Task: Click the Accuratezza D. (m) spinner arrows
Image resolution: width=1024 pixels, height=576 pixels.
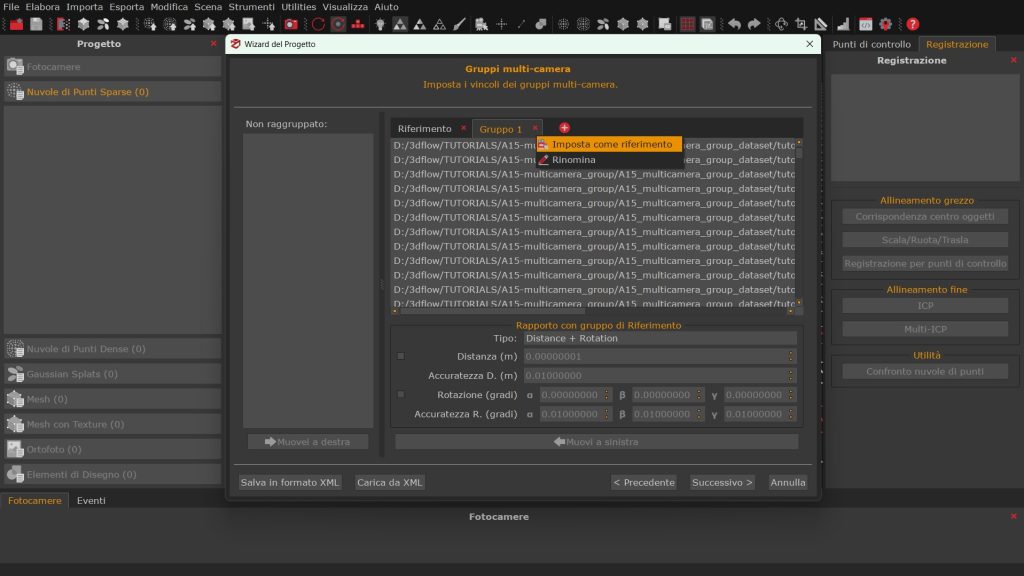Action: click(791, 376)
